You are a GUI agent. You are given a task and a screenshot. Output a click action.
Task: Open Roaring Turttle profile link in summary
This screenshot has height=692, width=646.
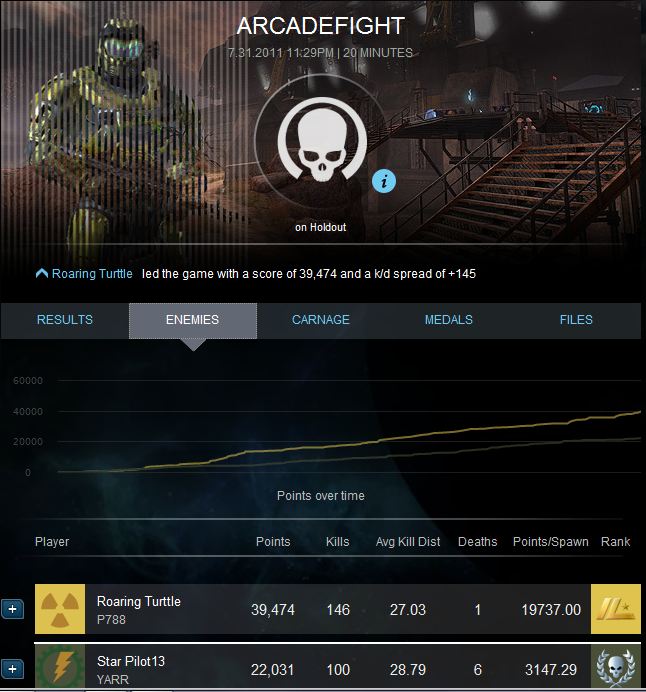coord(92,274)
